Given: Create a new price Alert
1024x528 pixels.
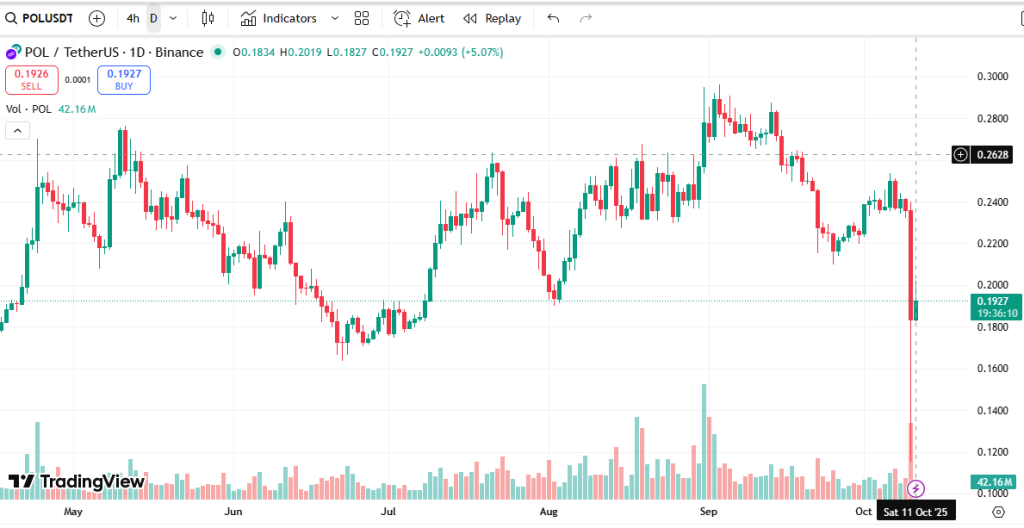Looking at the screenshot, I should [419, 18].
